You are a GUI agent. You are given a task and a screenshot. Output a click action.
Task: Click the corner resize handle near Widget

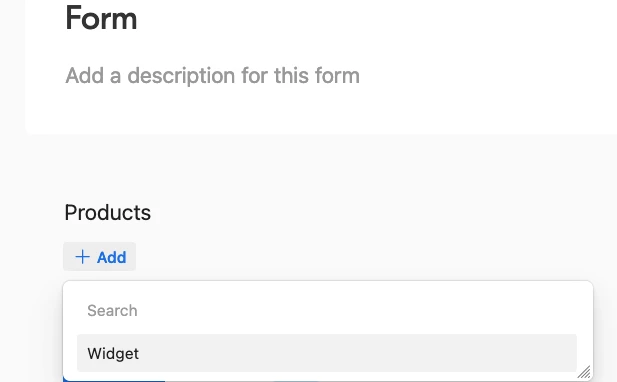(584, 372)
